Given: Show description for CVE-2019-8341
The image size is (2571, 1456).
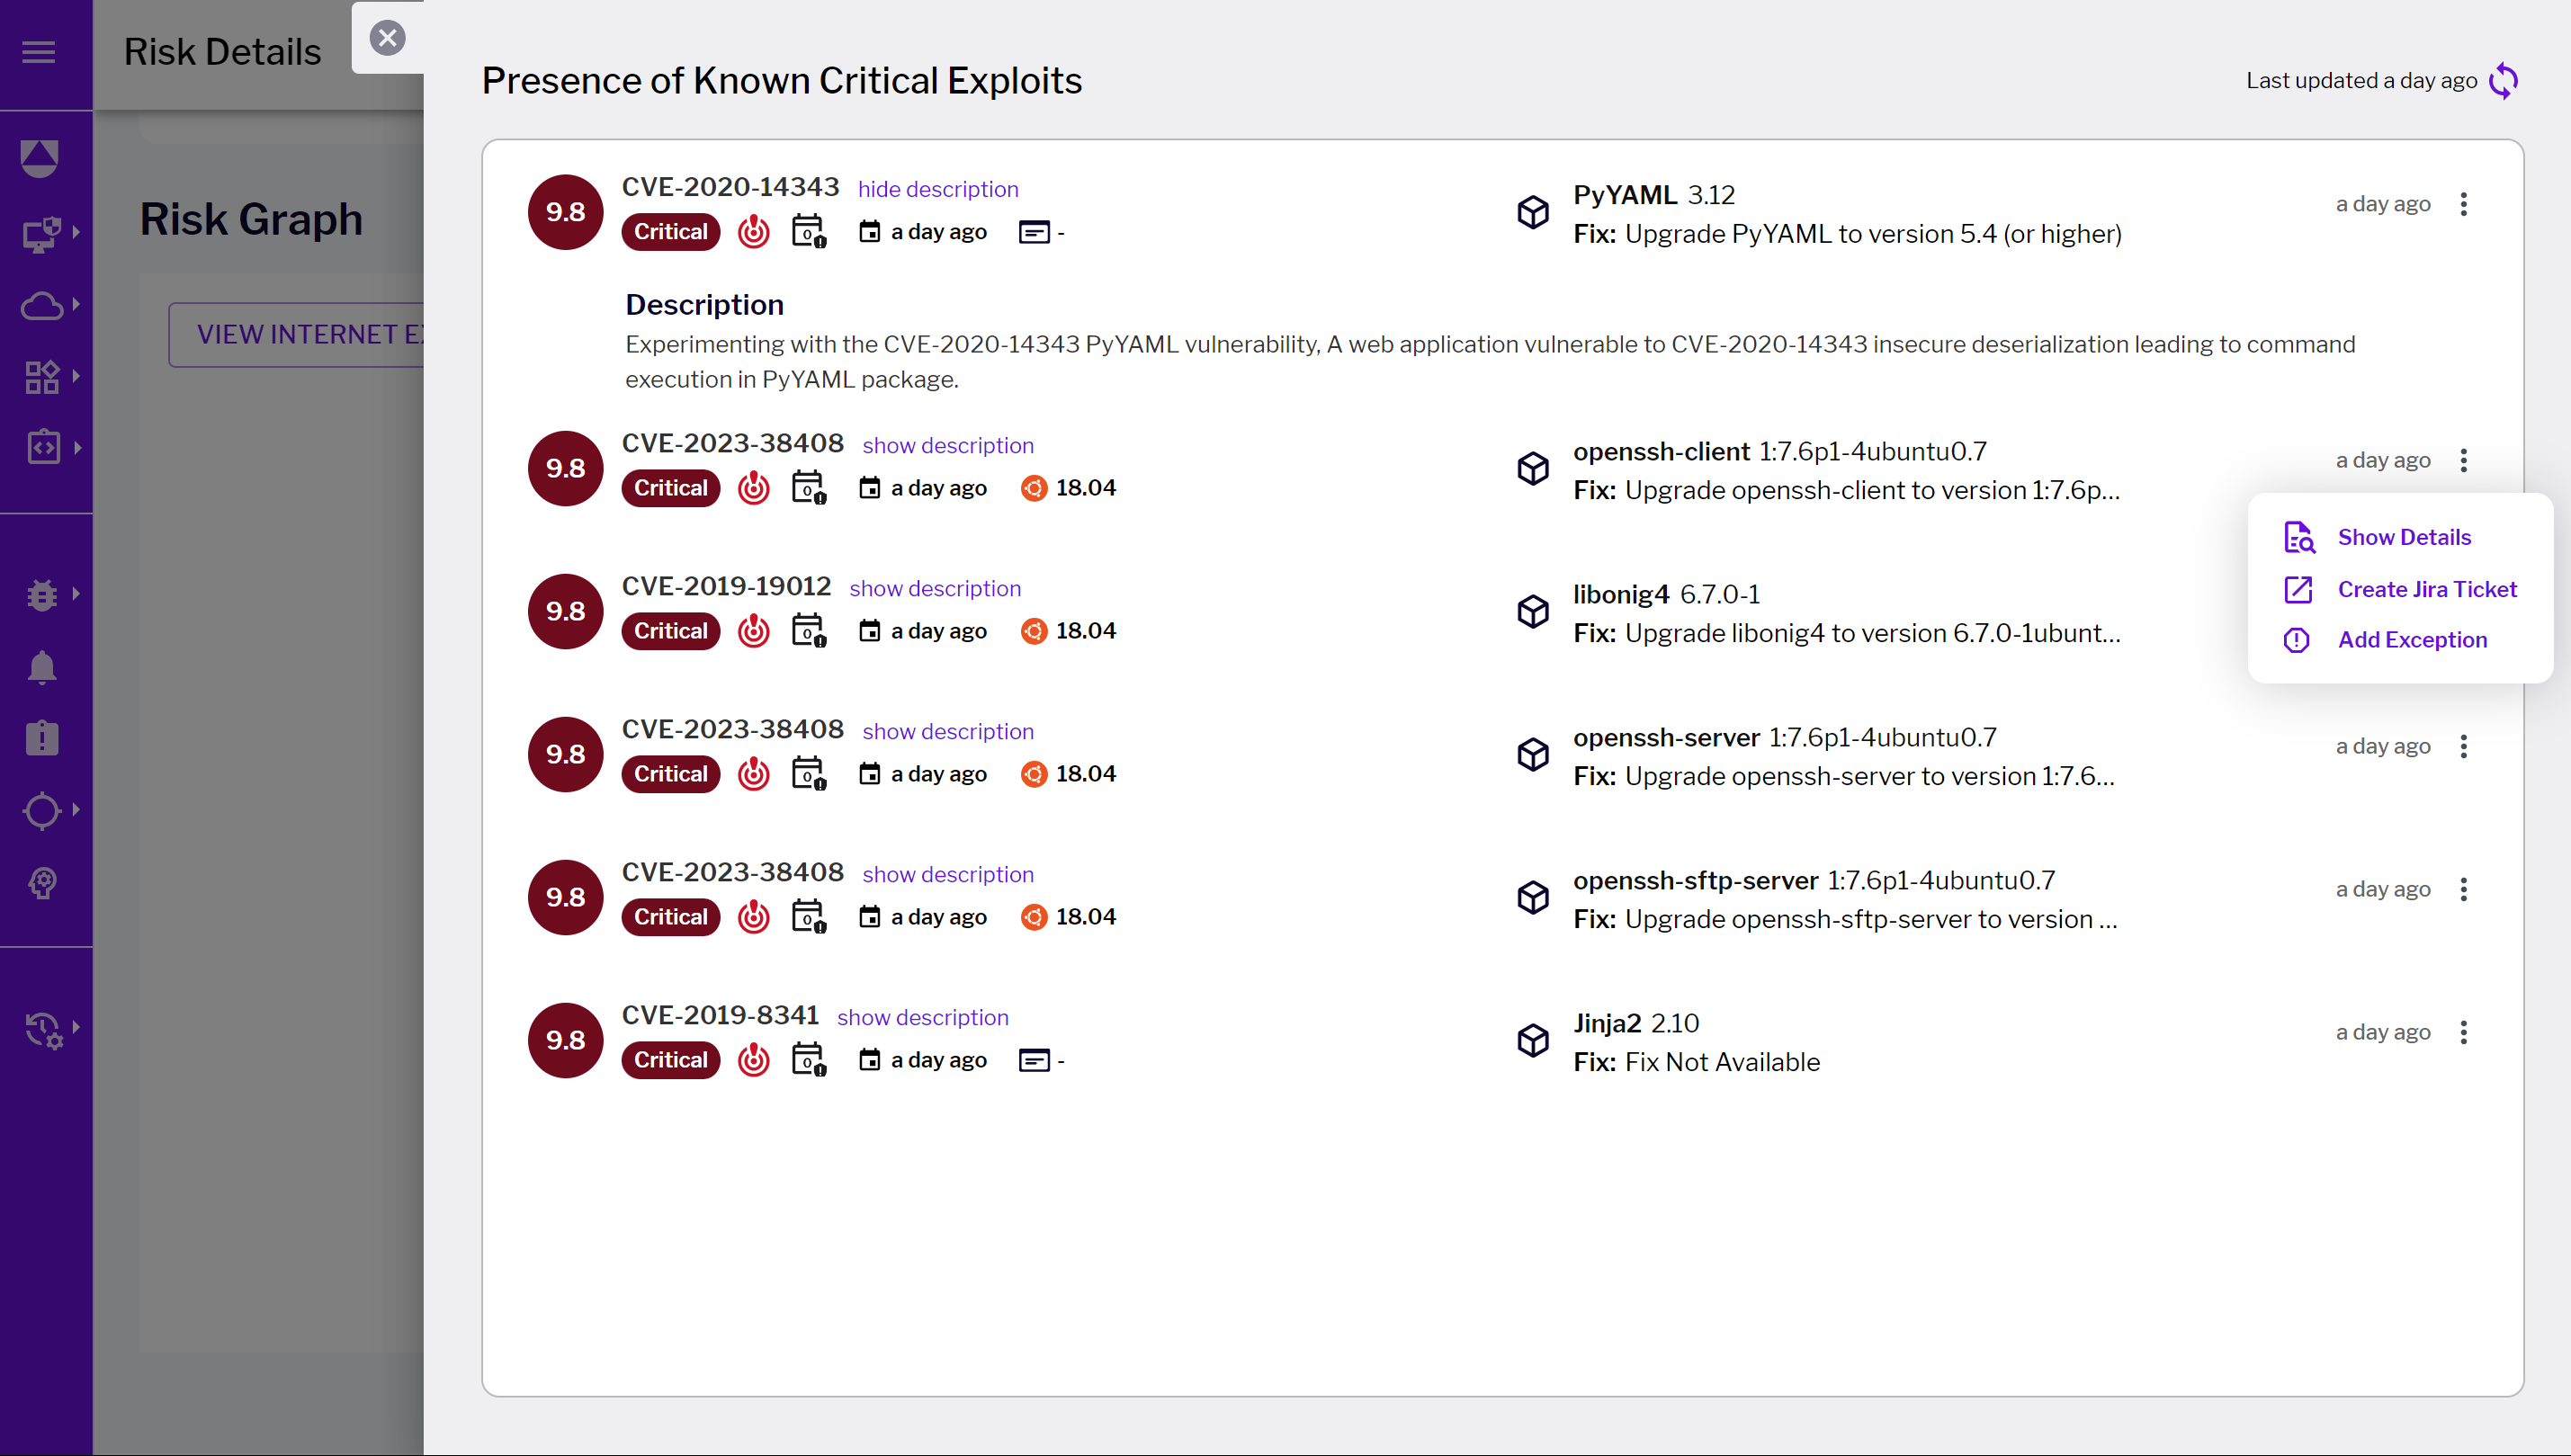Looking at the screenshot, I should [922, 1017].
